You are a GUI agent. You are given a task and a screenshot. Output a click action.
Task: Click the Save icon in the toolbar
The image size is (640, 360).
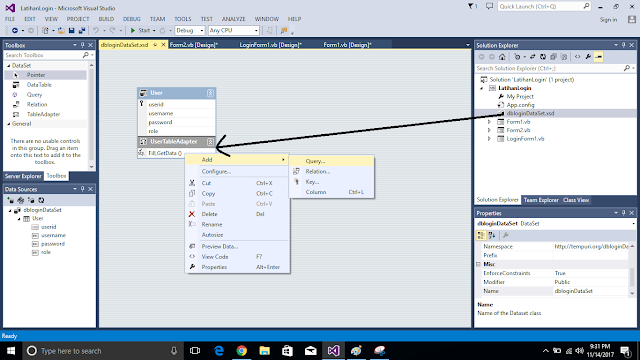pyautogui.click(x=71, y=31)
